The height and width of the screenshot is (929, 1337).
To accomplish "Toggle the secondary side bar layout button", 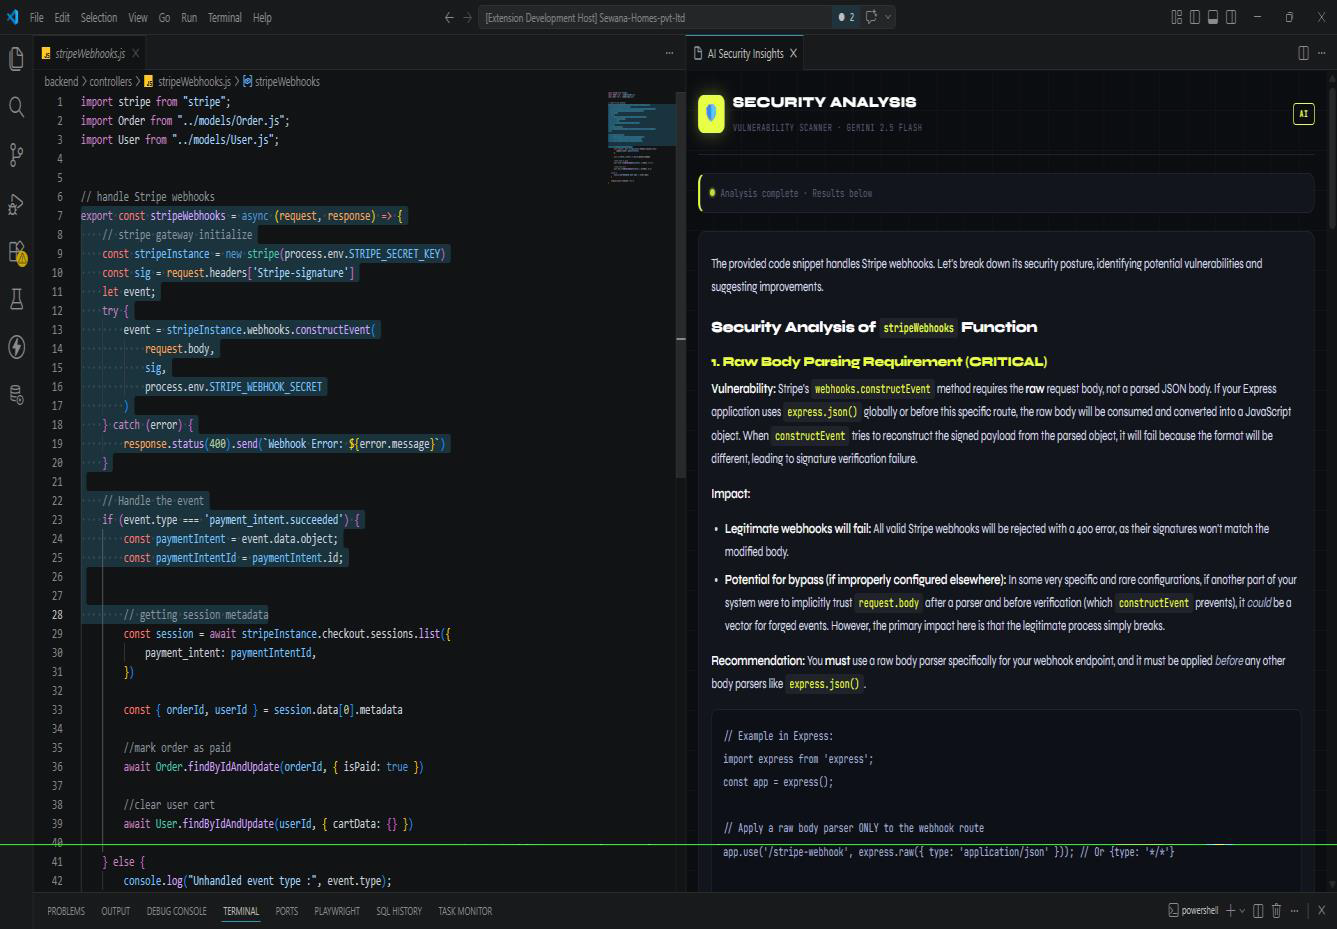I will [1231, 17].
